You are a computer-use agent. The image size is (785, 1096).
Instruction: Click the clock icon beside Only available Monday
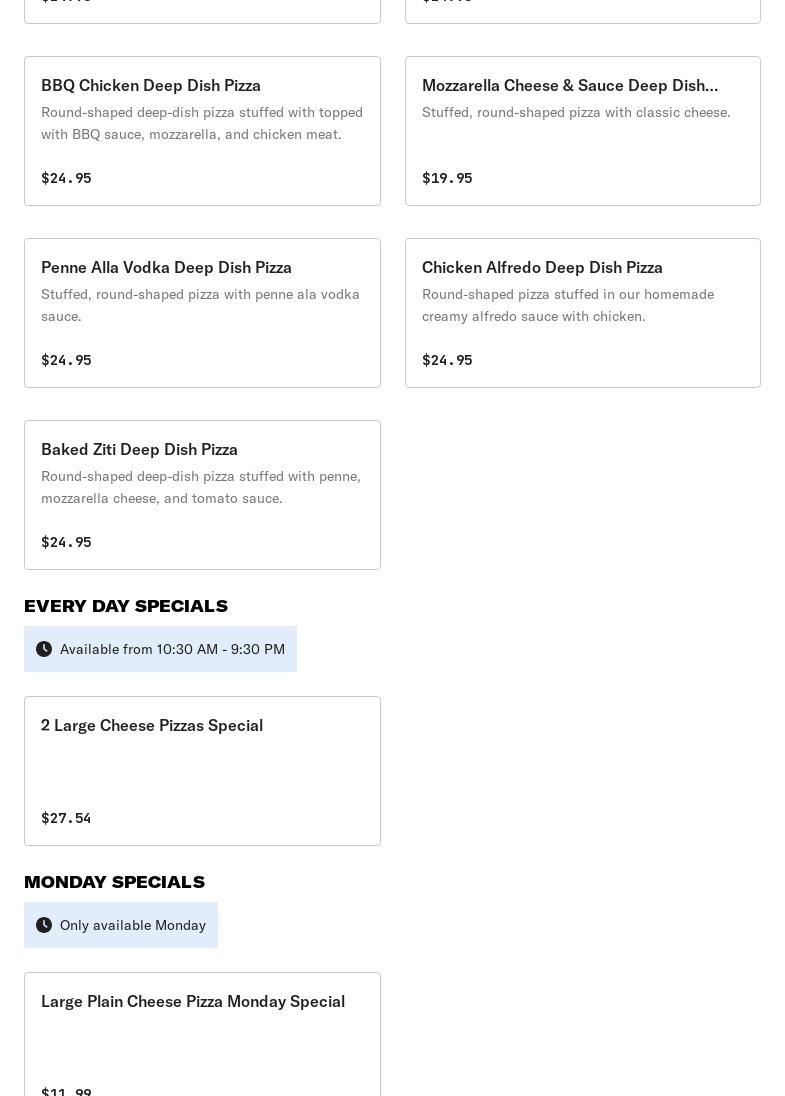44,925
